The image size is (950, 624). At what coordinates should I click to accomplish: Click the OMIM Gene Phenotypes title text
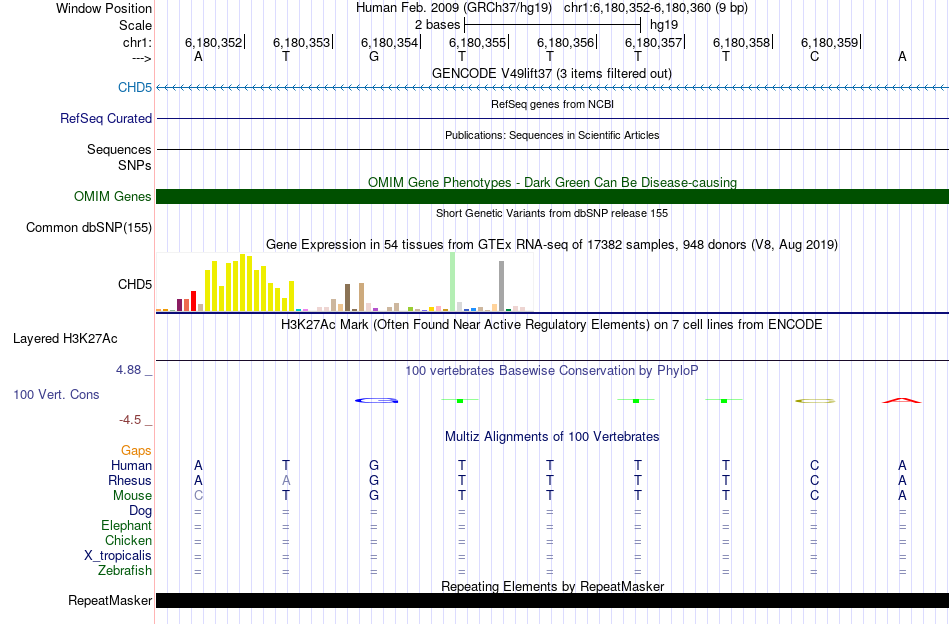click(553, 182)
